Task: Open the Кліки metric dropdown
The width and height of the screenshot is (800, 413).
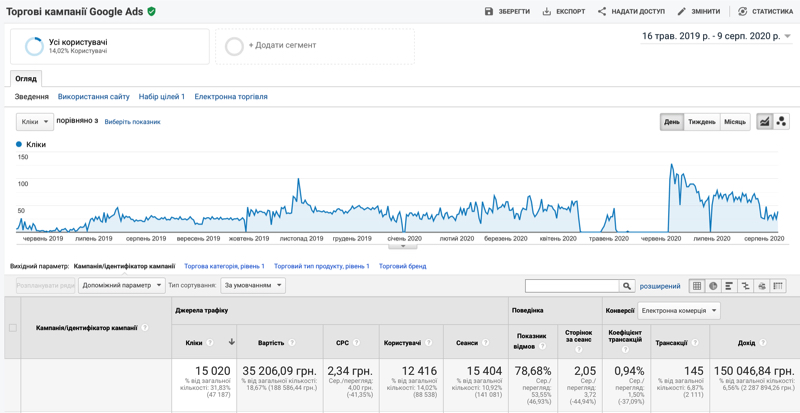Action: point(34,122)
